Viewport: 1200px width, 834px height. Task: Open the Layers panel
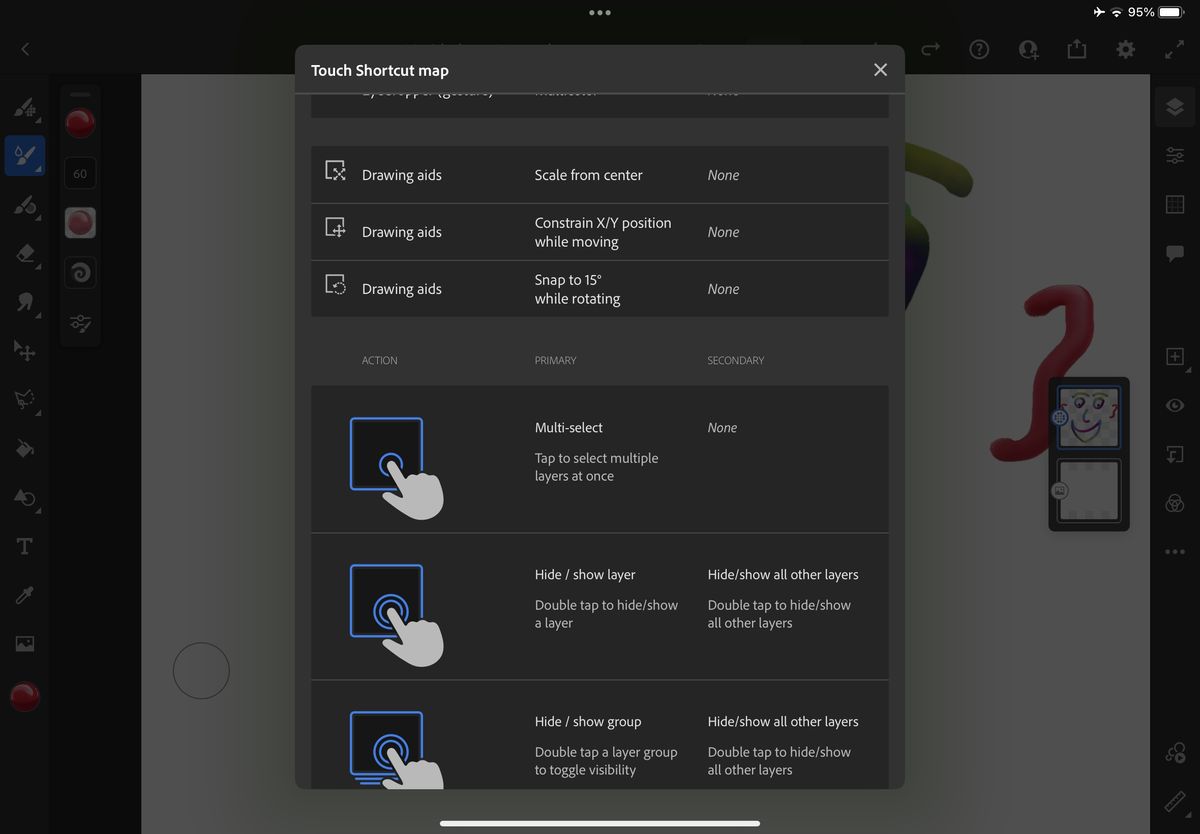[1174, 105]
